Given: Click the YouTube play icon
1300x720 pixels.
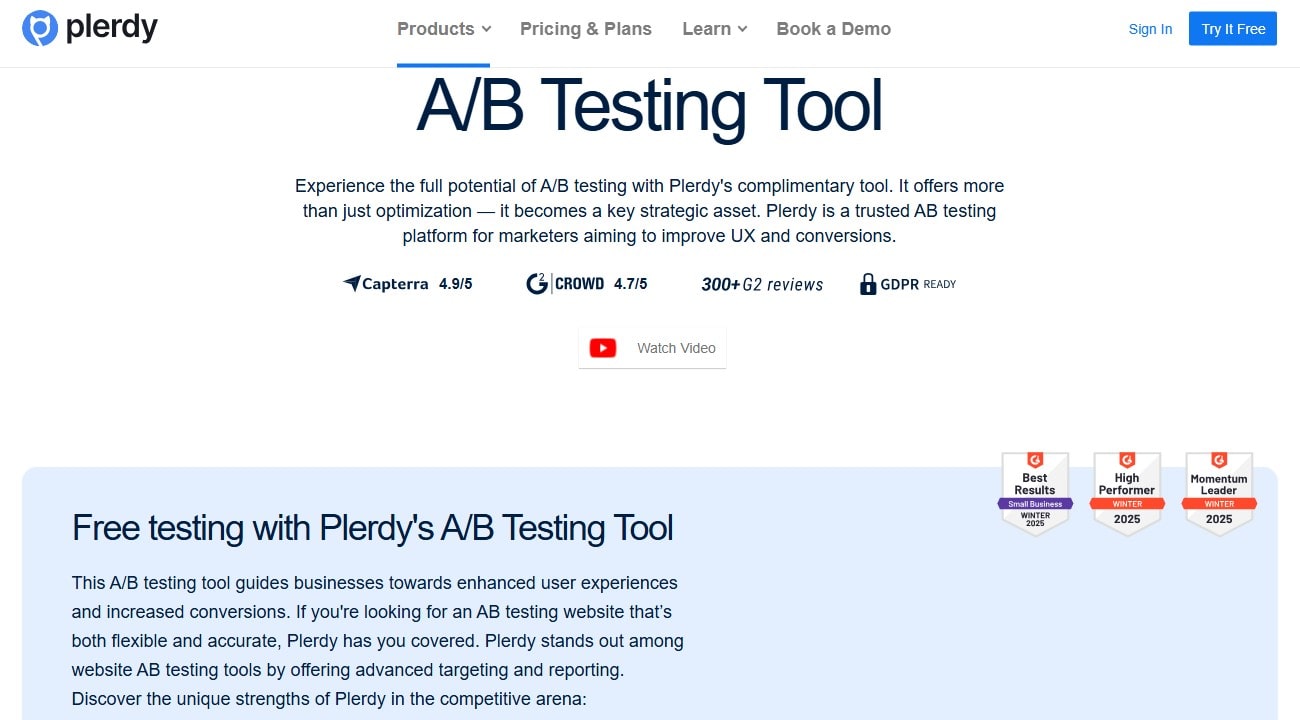Looking at the screenshot, I should [x=603, y=348].
